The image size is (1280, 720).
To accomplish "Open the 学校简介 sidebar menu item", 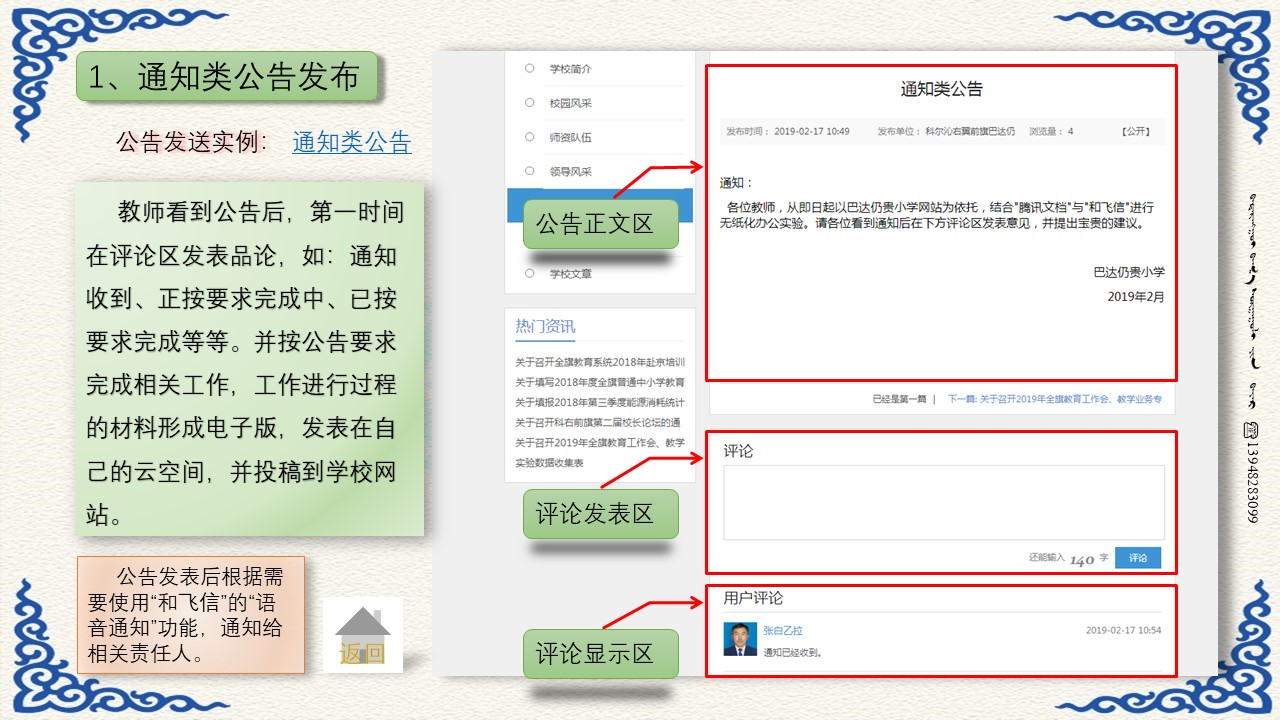I will [570, 69].
